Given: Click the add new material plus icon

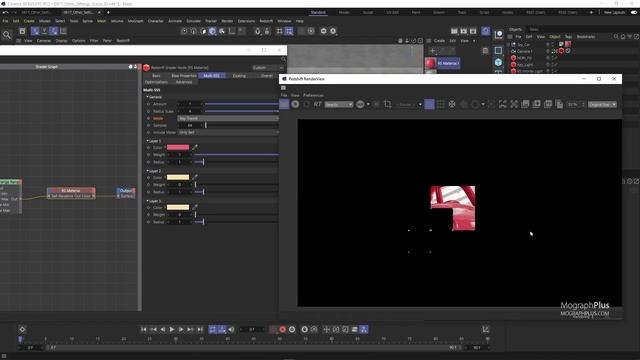Looking at the screenshot, I should [x=433, y=51].
